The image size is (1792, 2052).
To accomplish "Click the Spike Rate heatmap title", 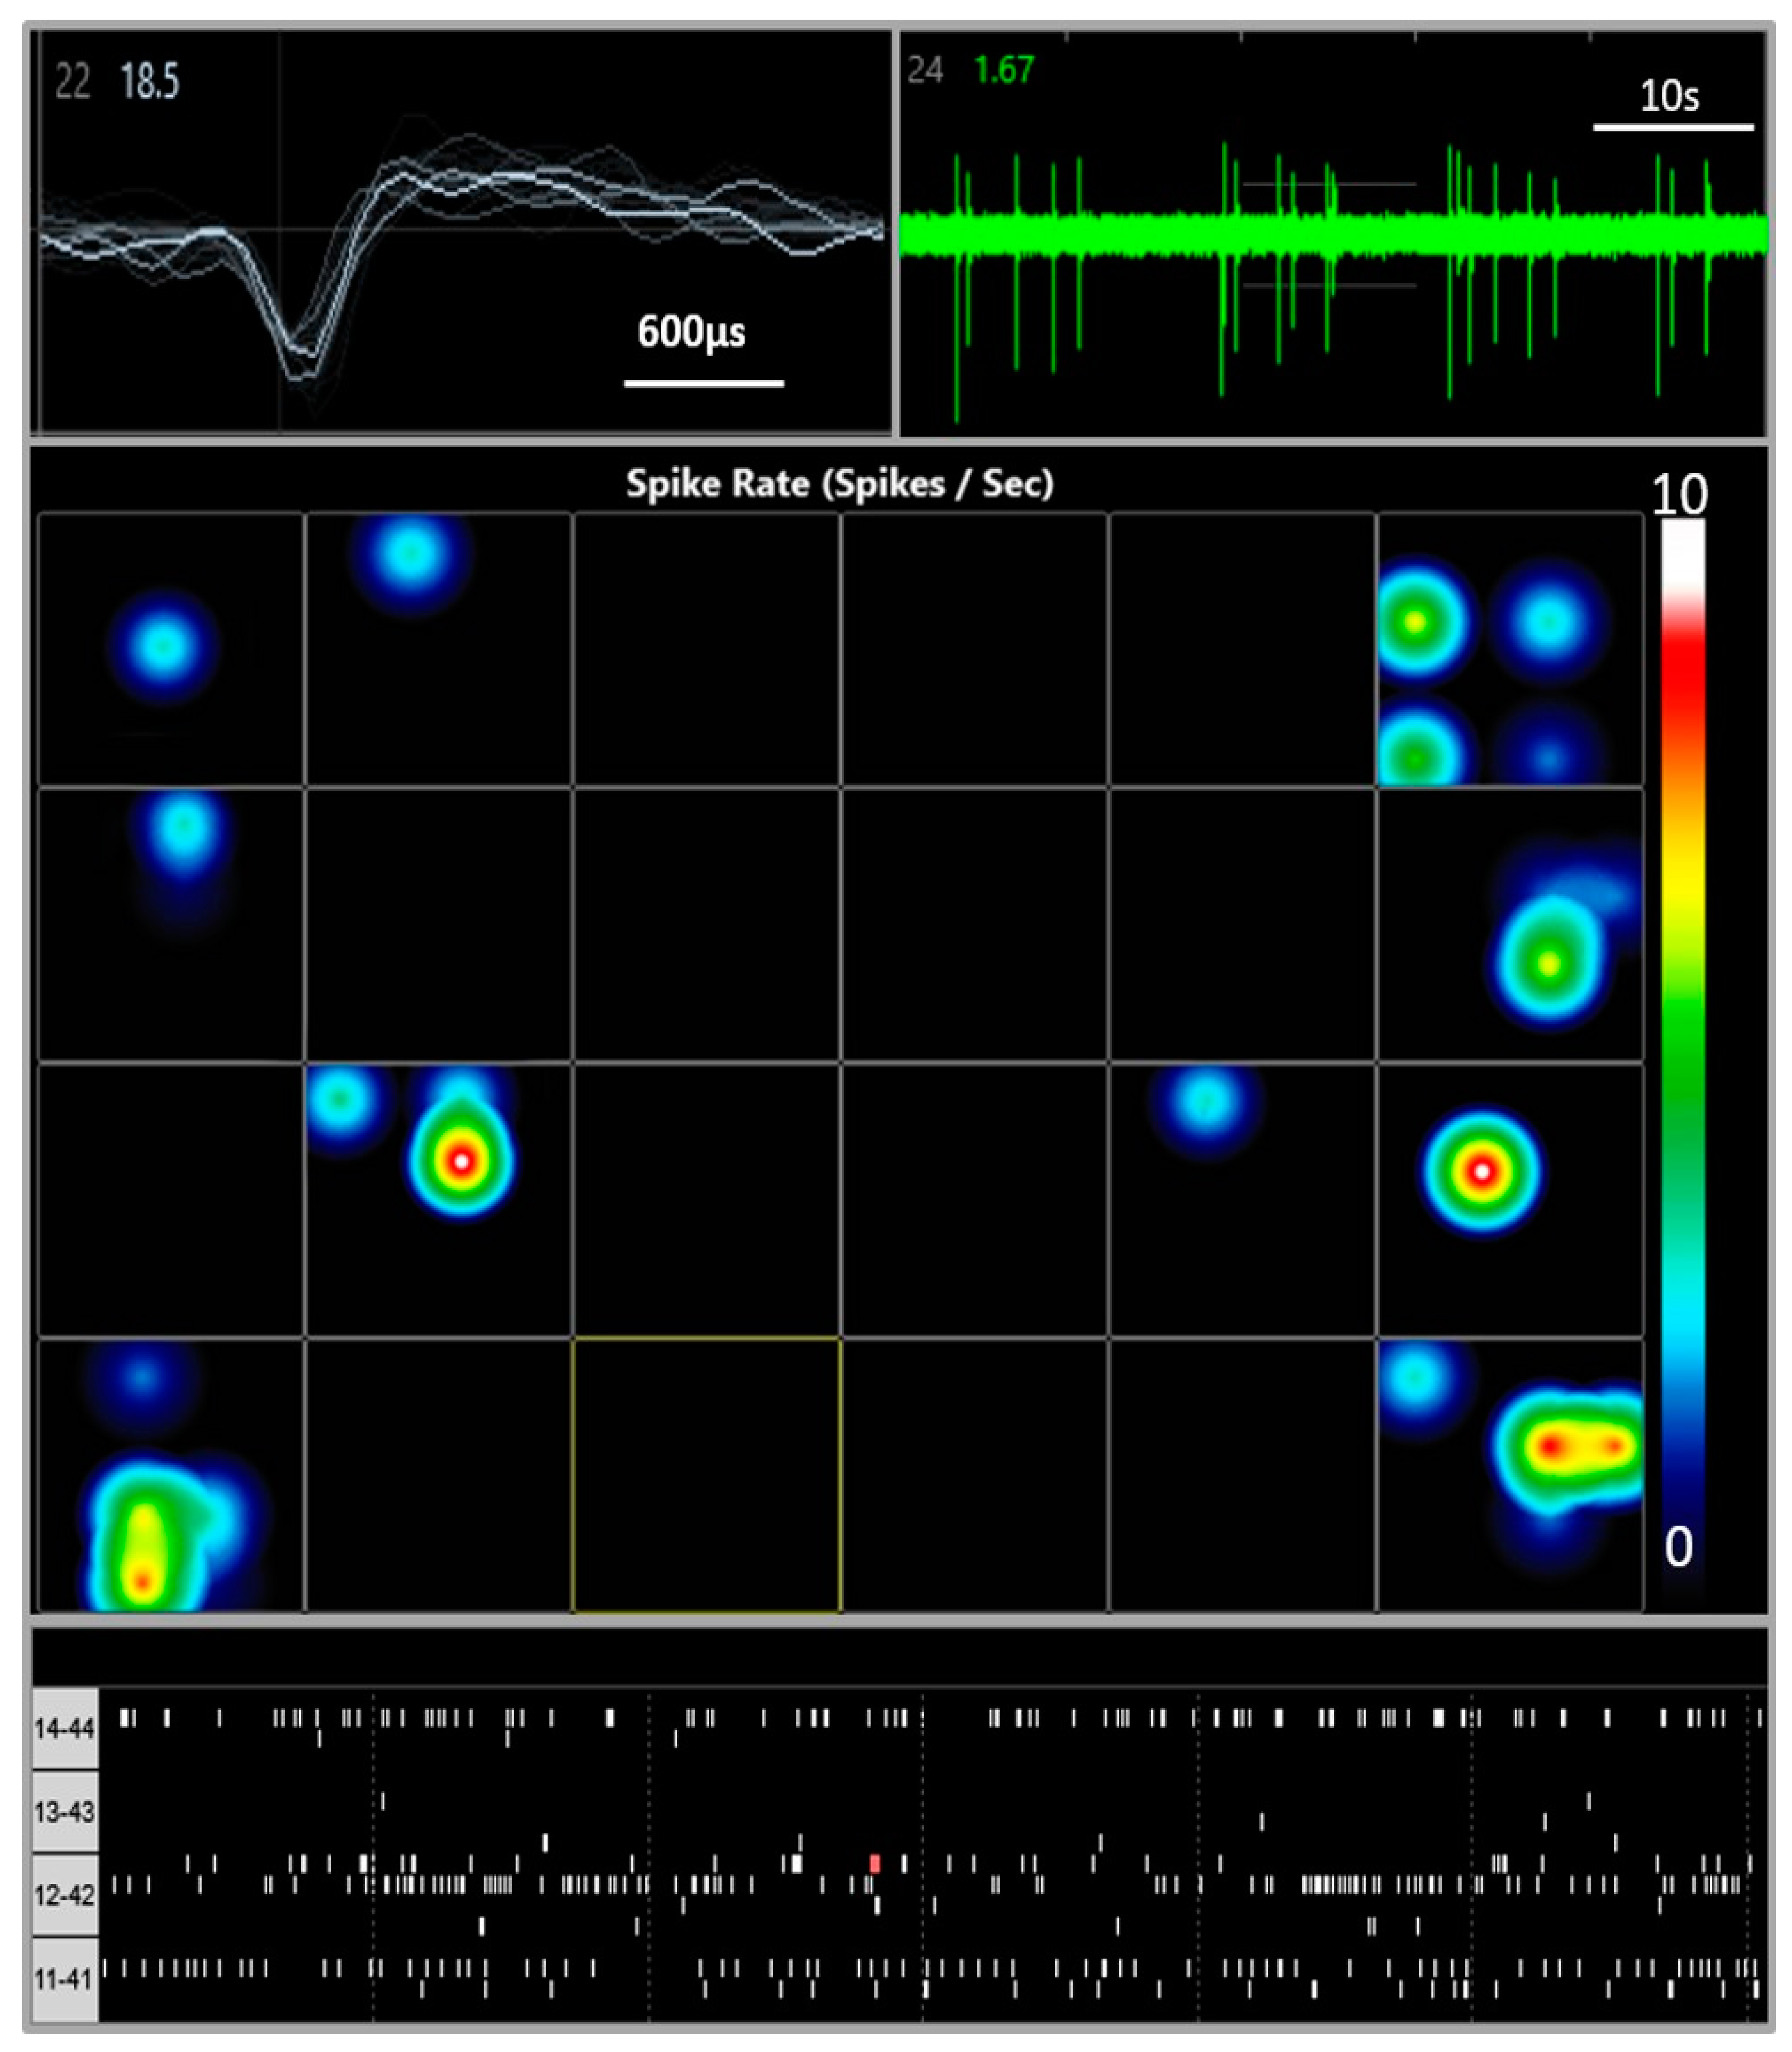I will [839, 484].
